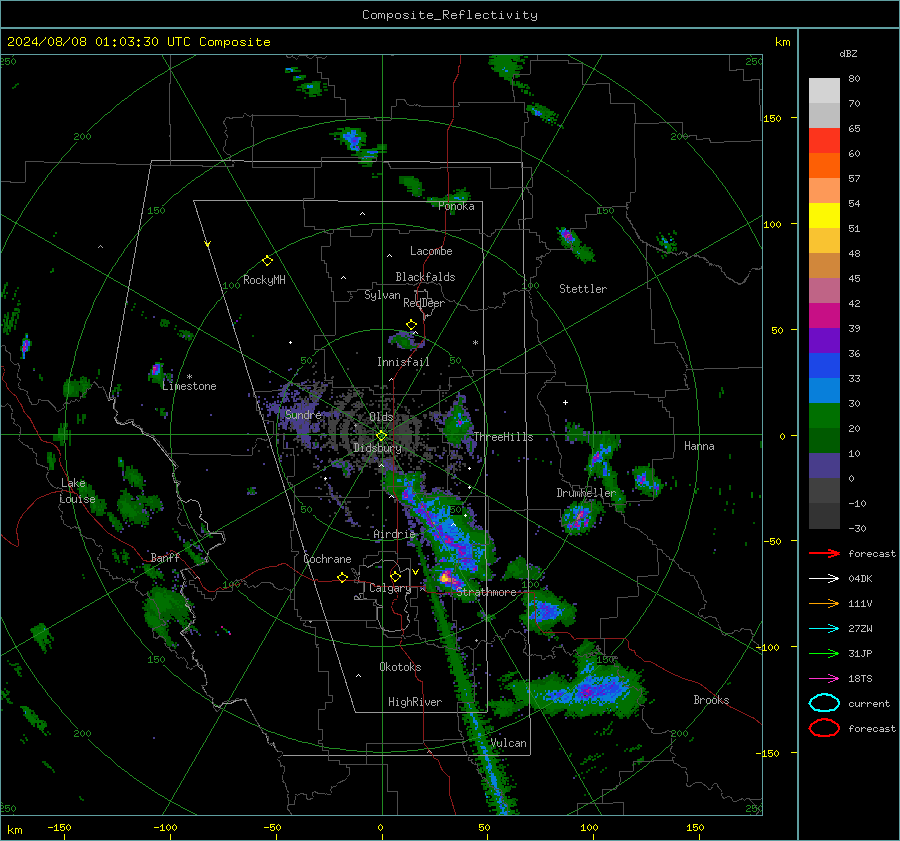Click the storm cell near Drumheller
Viewport: 900px width, 841px height.
point(579,516)
